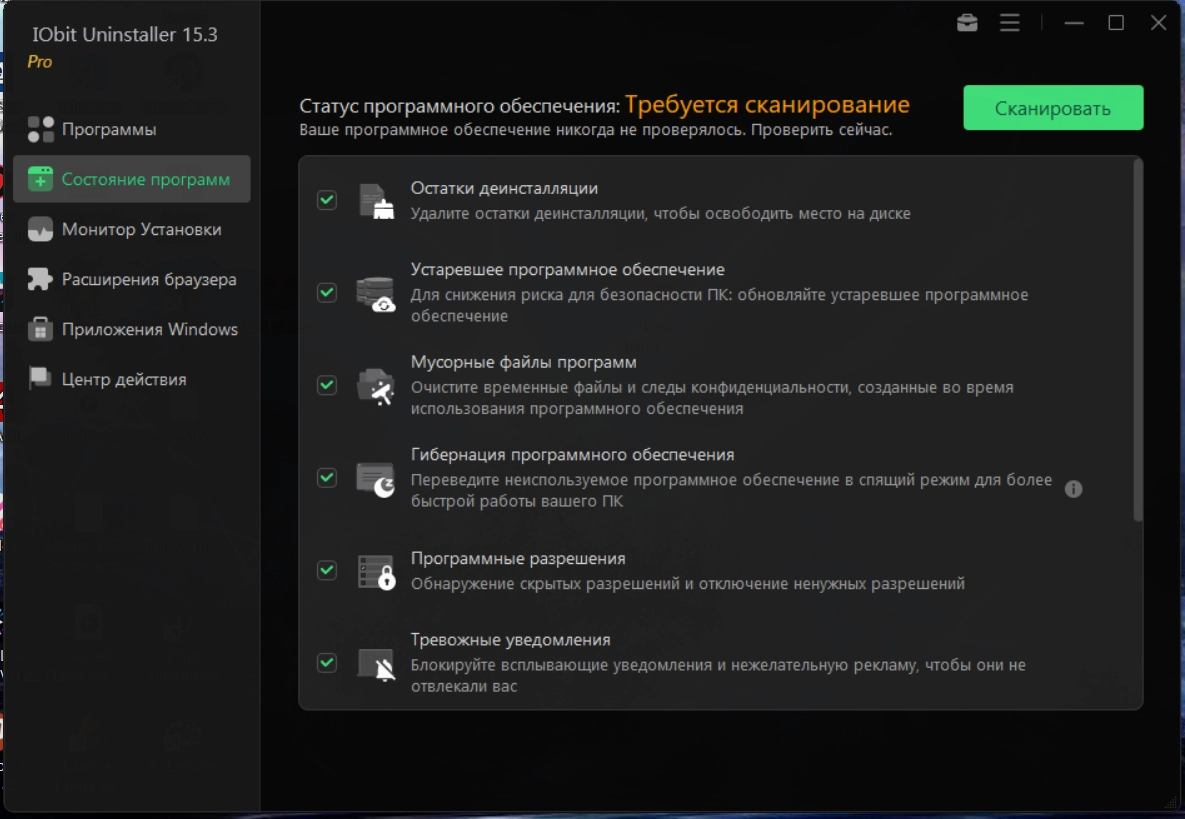Click the Состояние программ green icon

click(41, 179)
